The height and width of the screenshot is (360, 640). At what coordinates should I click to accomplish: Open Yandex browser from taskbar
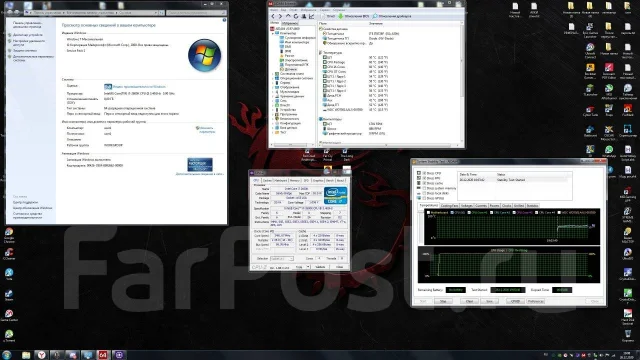(41, 355)
